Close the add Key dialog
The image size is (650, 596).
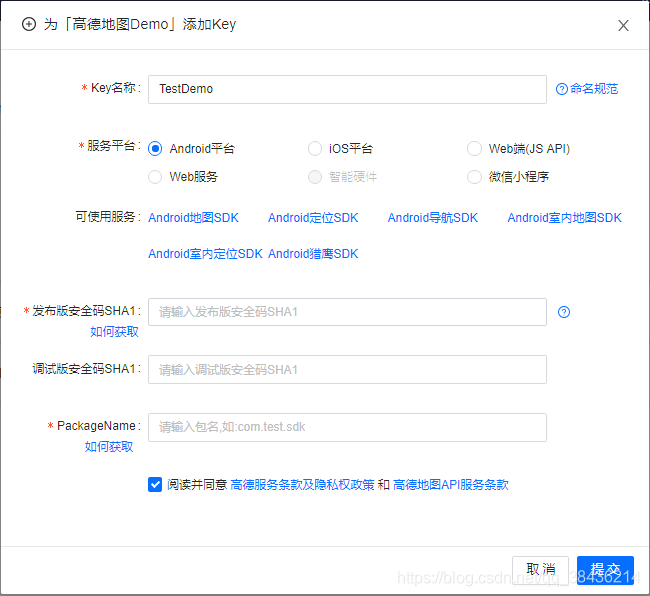(x=623, y=26)
